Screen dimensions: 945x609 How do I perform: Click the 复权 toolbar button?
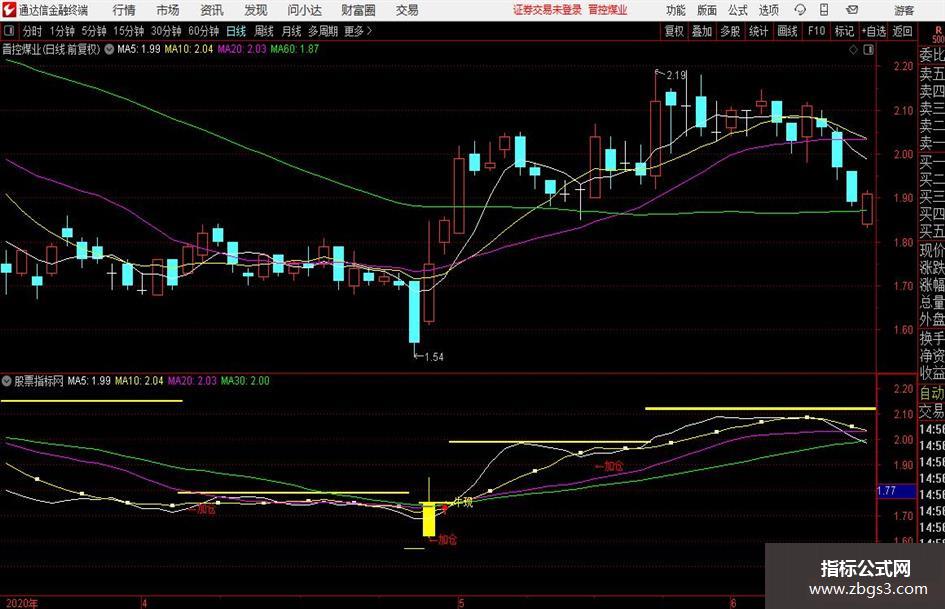(x=674, y=31)
